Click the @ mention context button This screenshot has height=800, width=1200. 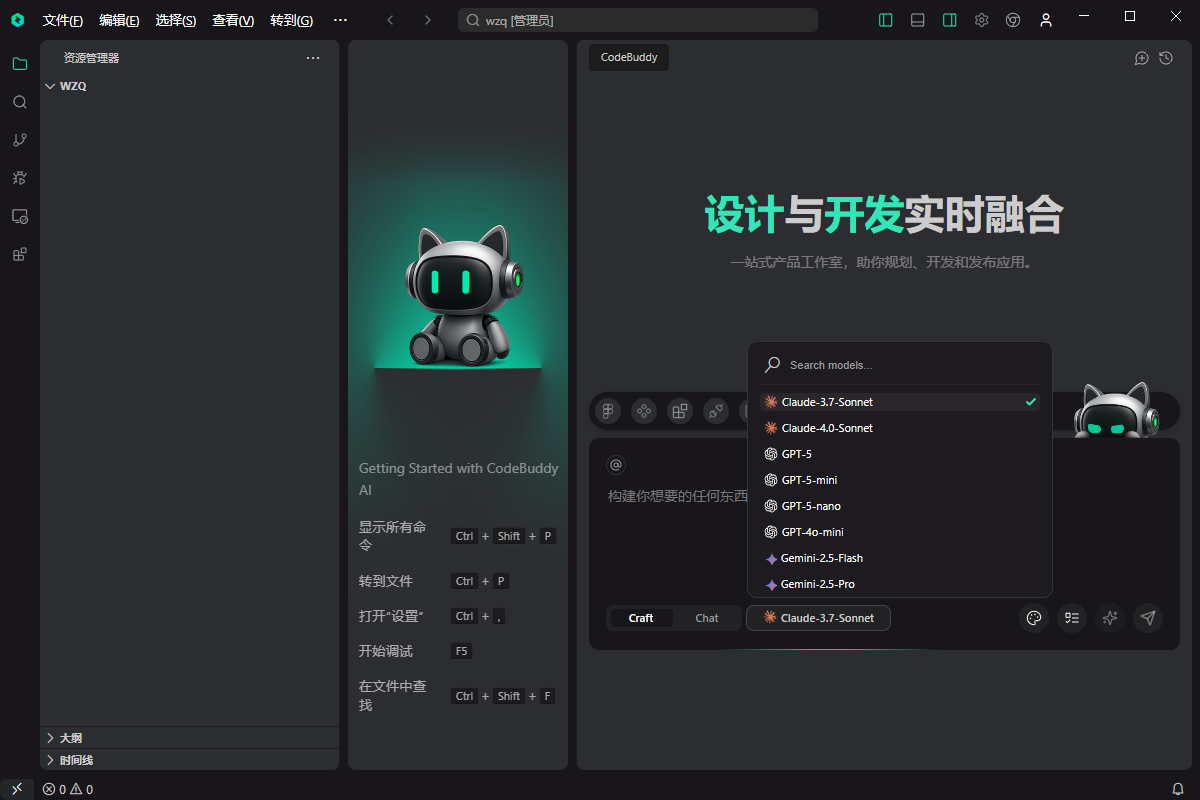(616, 465)
